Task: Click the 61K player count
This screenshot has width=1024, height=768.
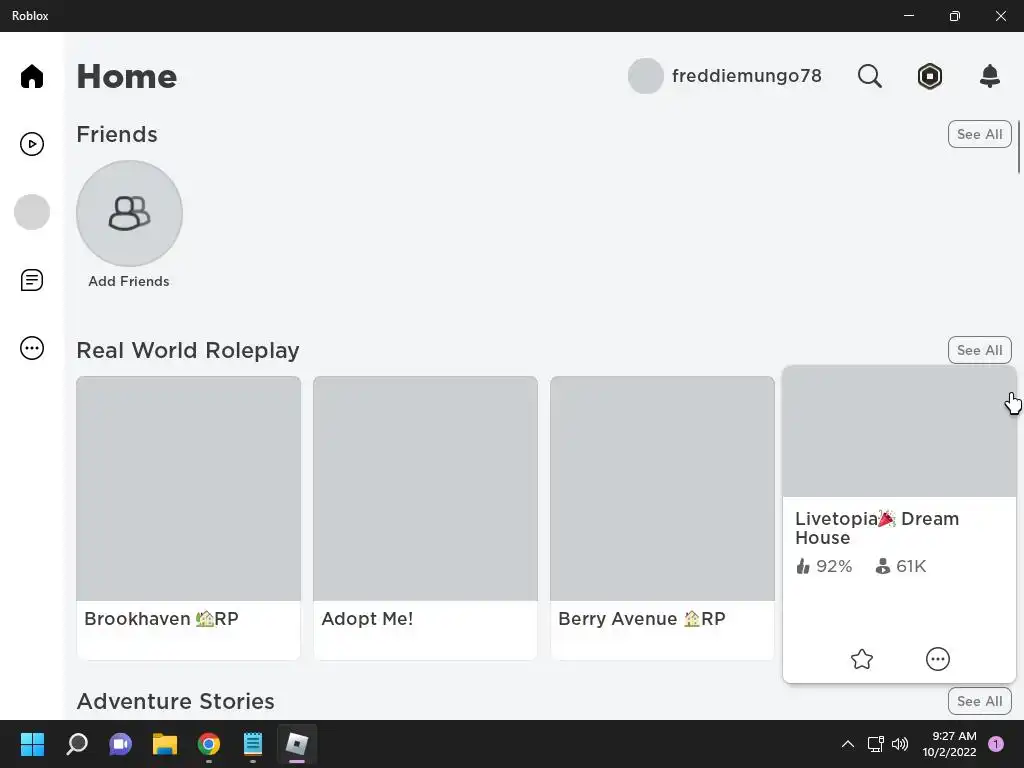Action: pyautogui.click(x=901, y=566)
